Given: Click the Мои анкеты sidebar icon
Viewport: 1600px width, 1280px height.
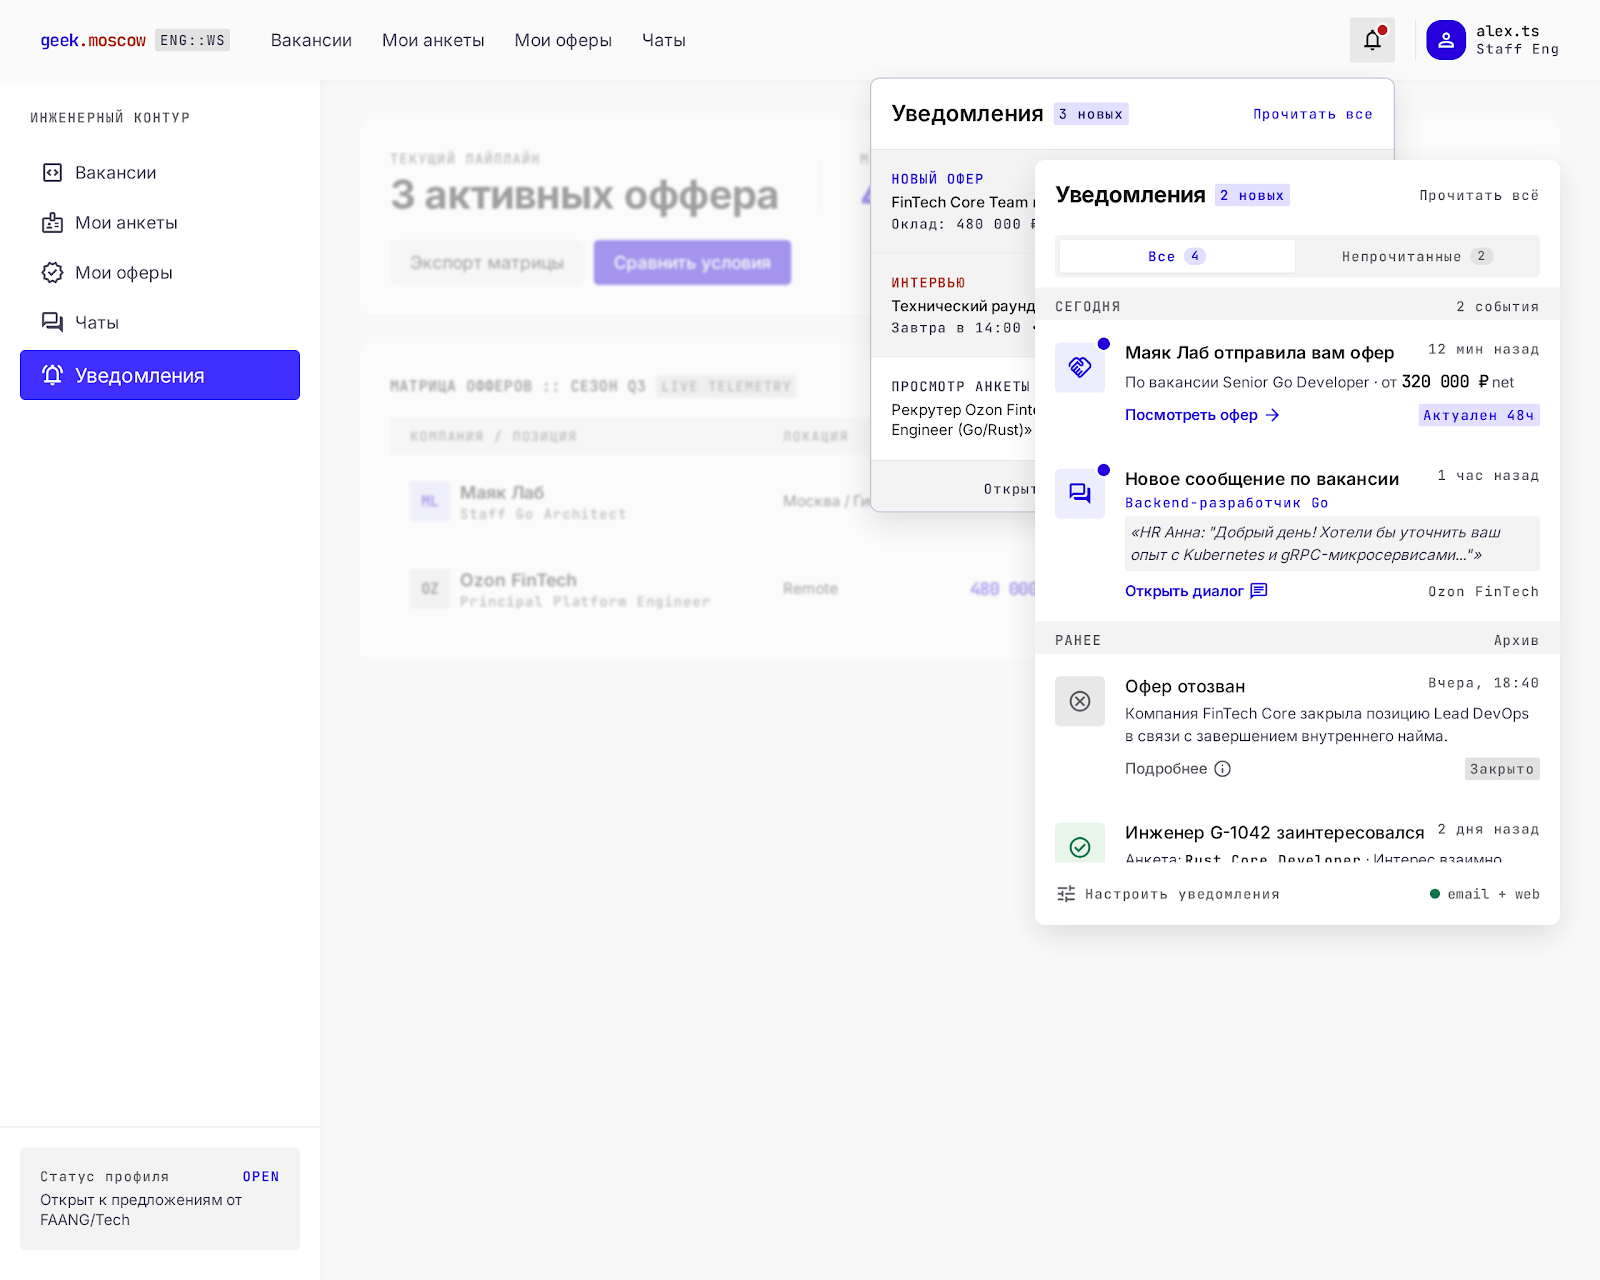Looking at the screenshot, I should [x=52, y=222].
